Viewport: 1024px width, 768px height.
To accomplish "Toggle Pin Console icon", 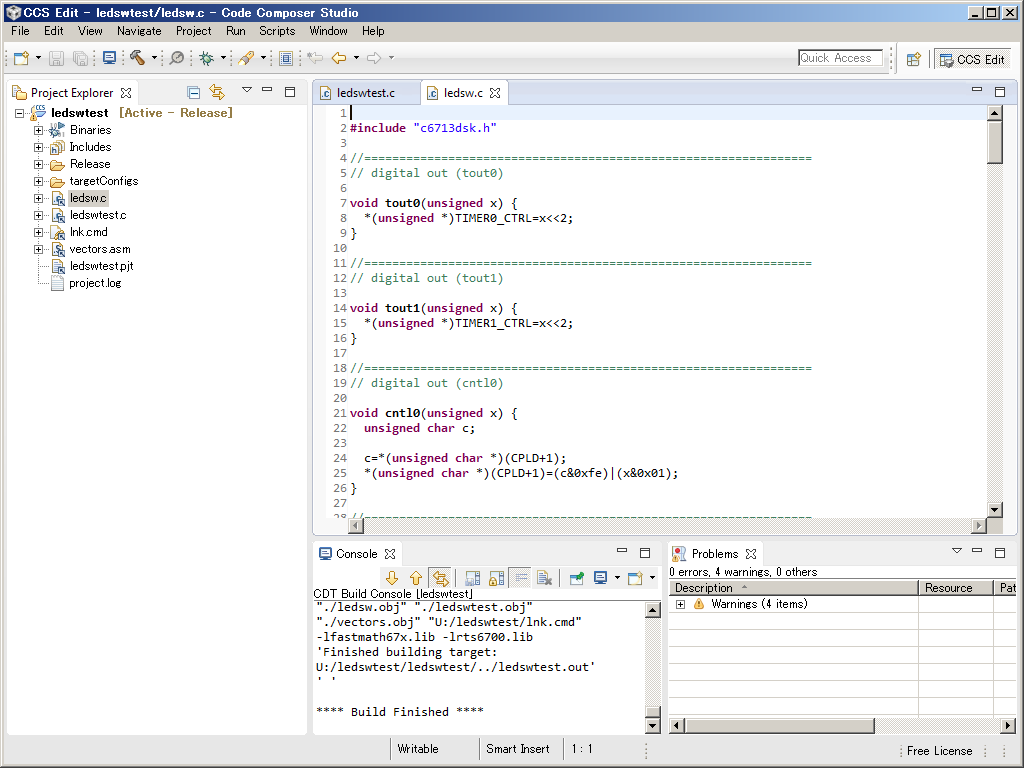I will click(577, 578).
